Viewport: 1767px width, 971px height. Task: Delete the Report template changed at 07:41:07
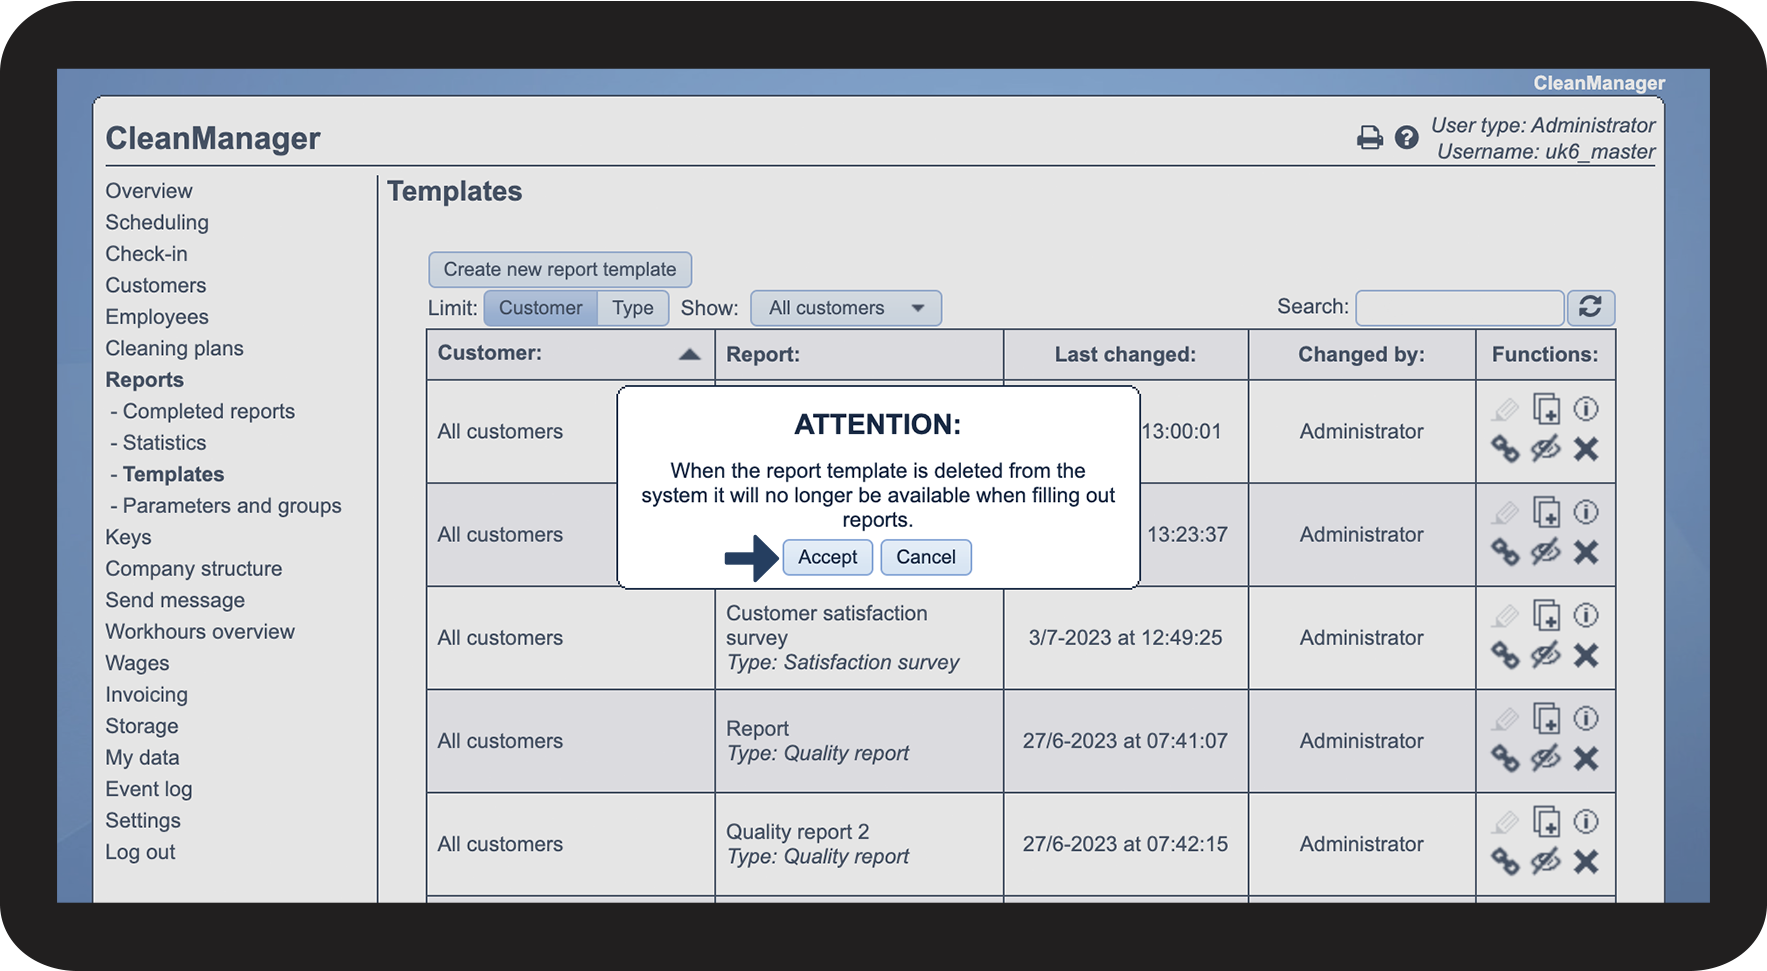[x=1586, y=759]
